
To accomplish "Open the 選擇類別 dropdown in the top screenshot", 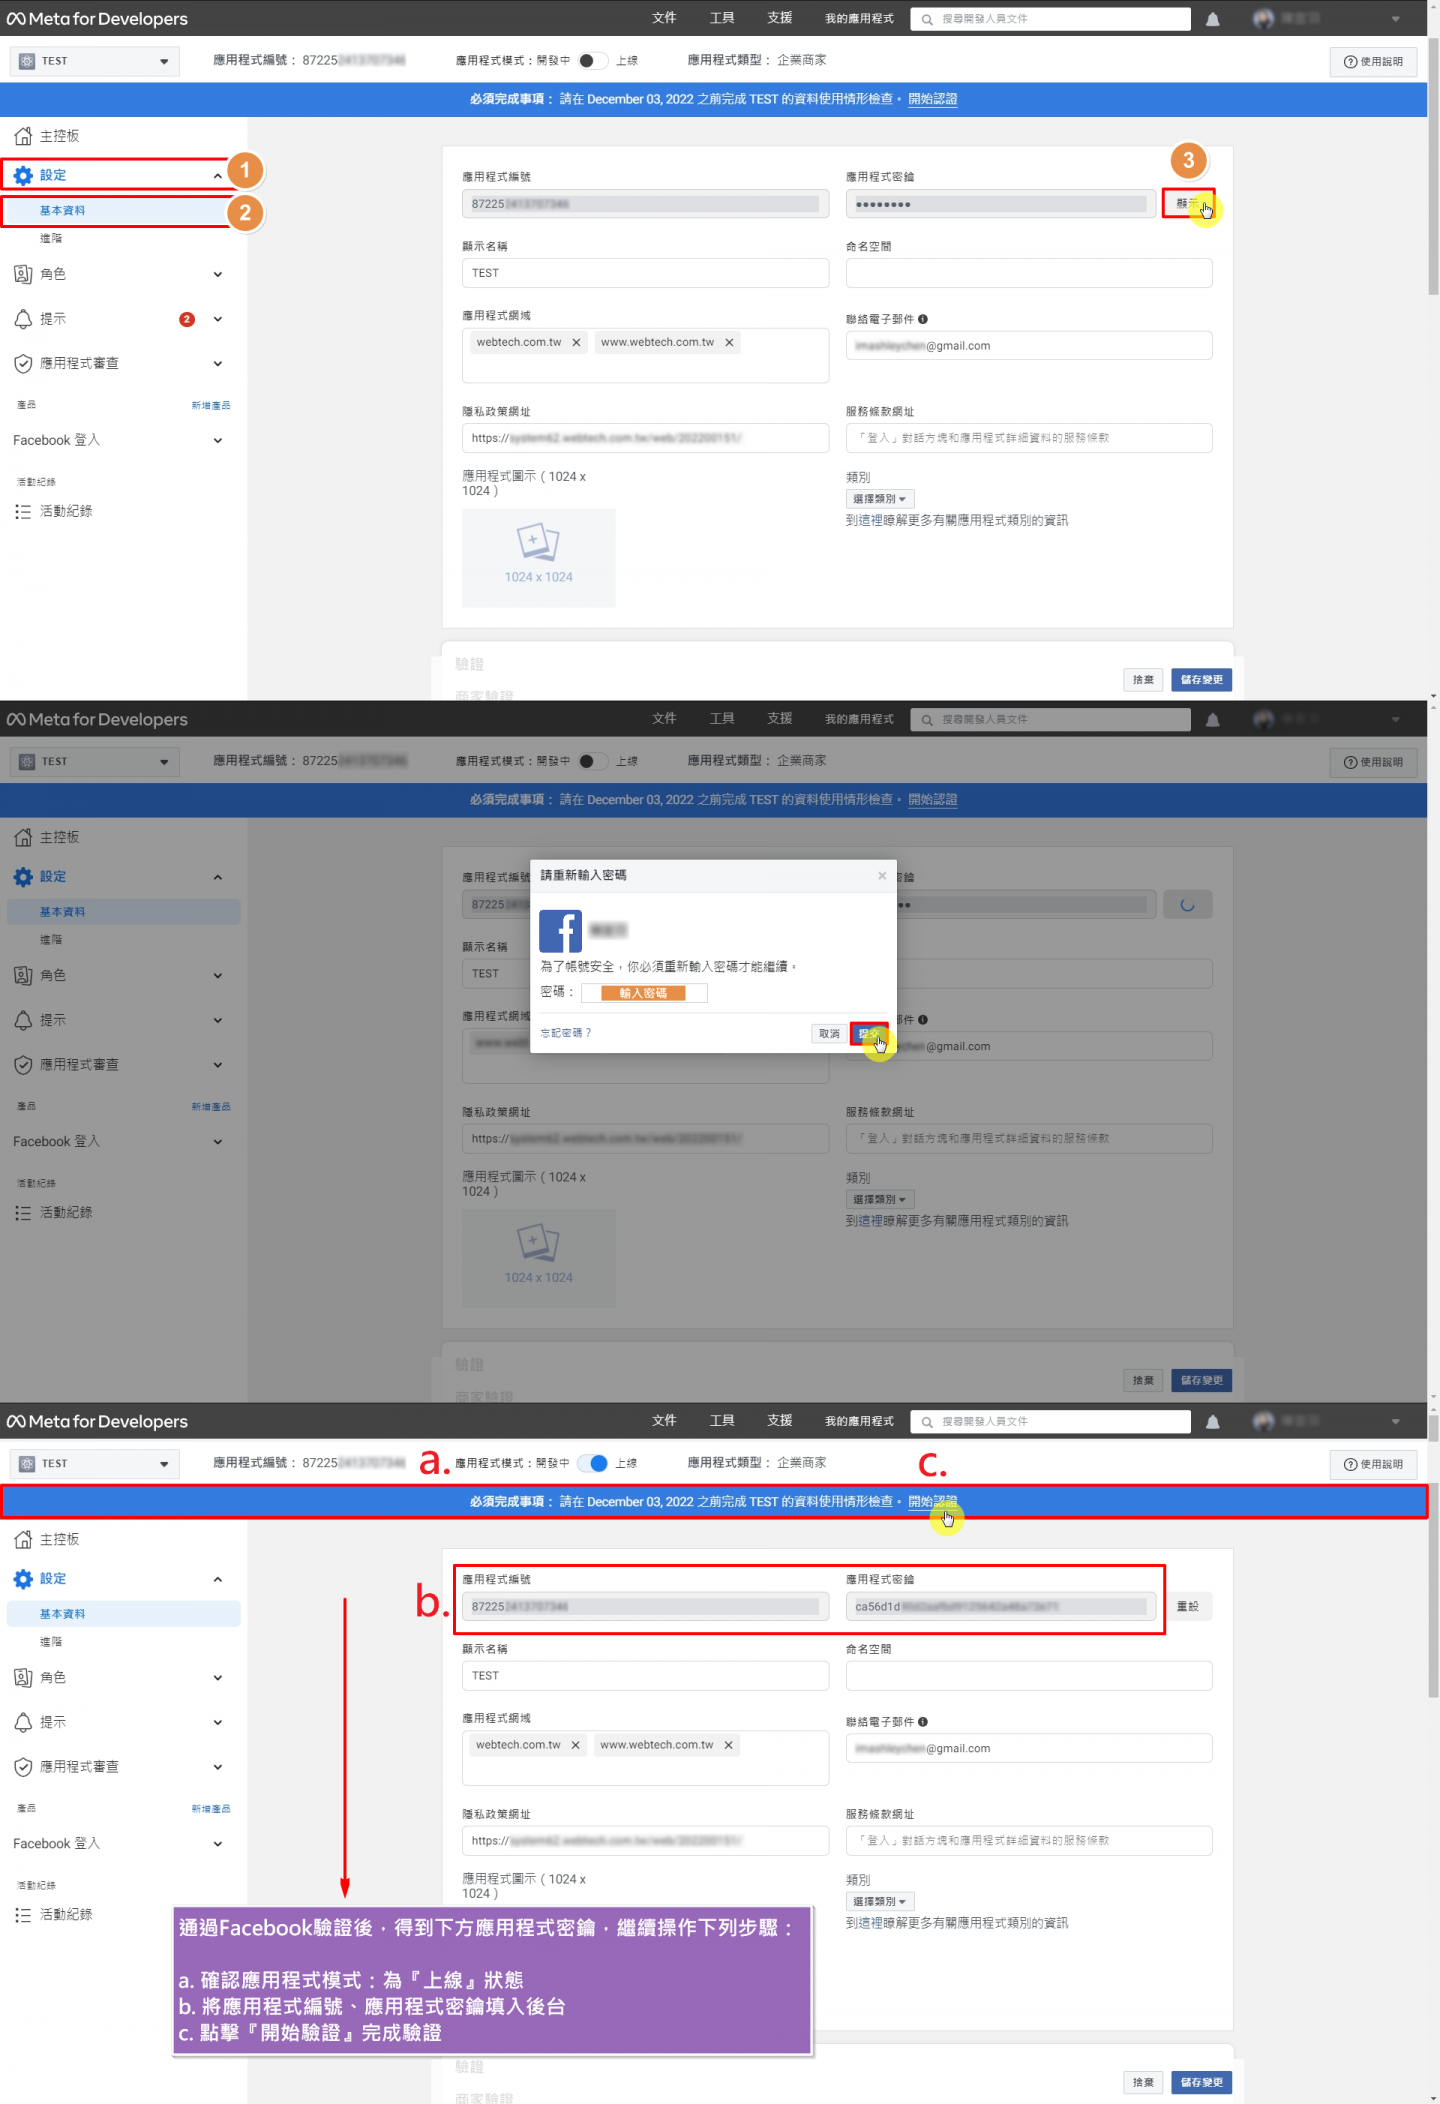I will (x=879, y=499).
